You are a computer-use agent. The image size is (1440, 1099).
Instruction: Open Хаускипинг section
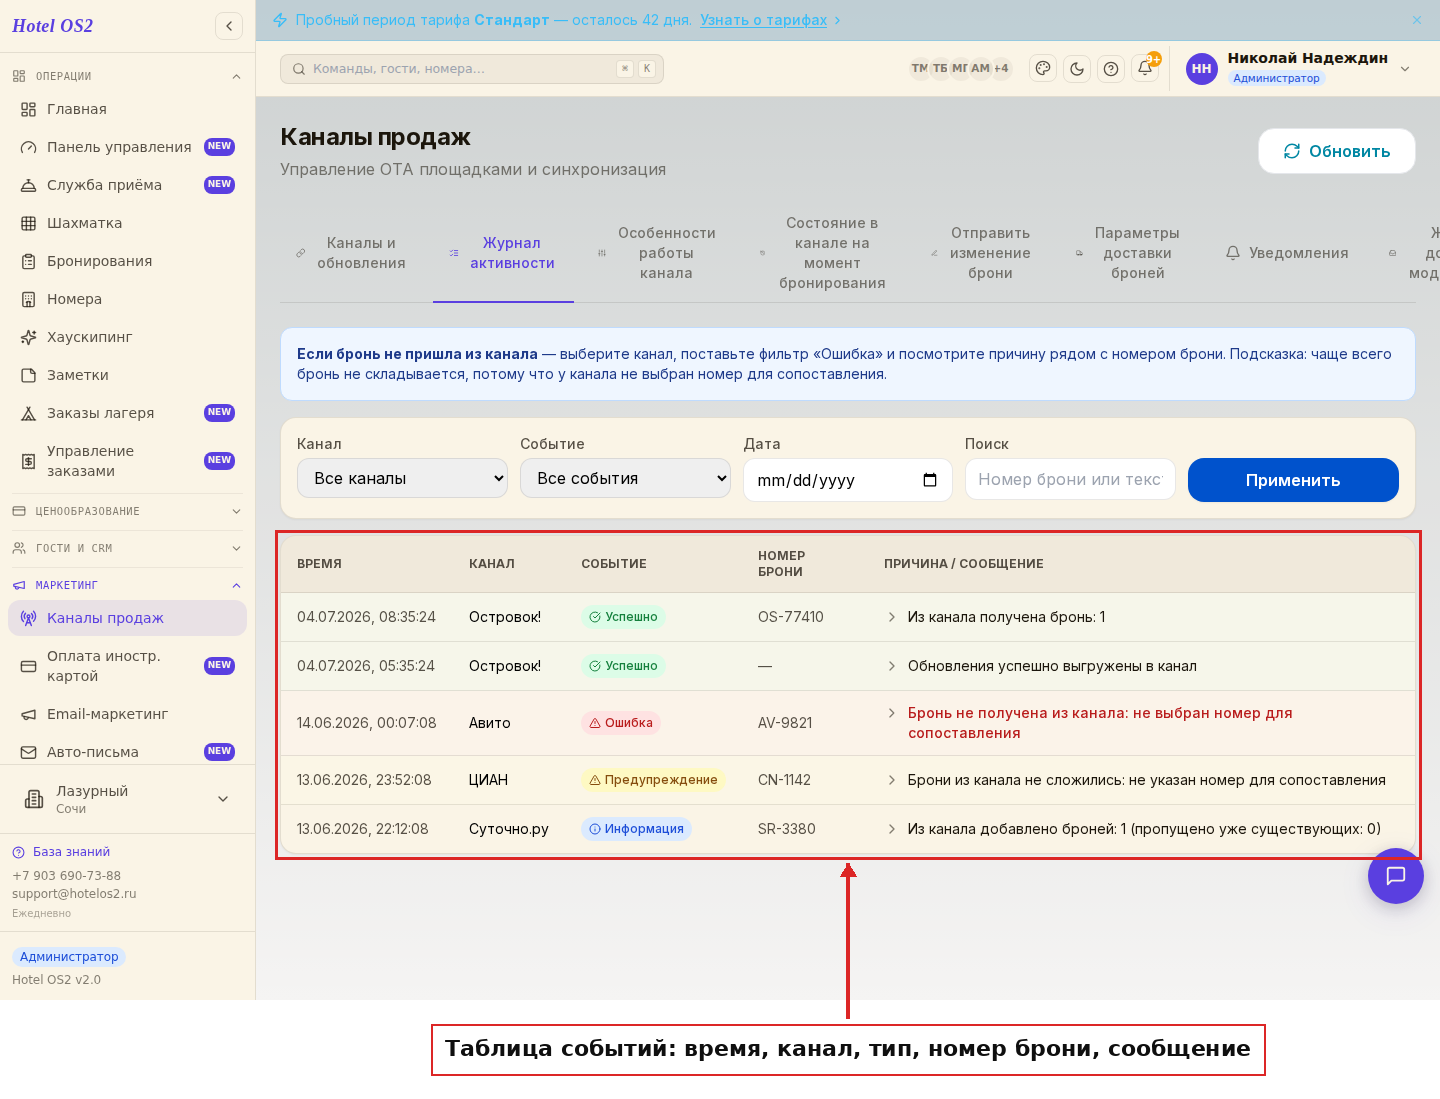[x=127, y=337]
